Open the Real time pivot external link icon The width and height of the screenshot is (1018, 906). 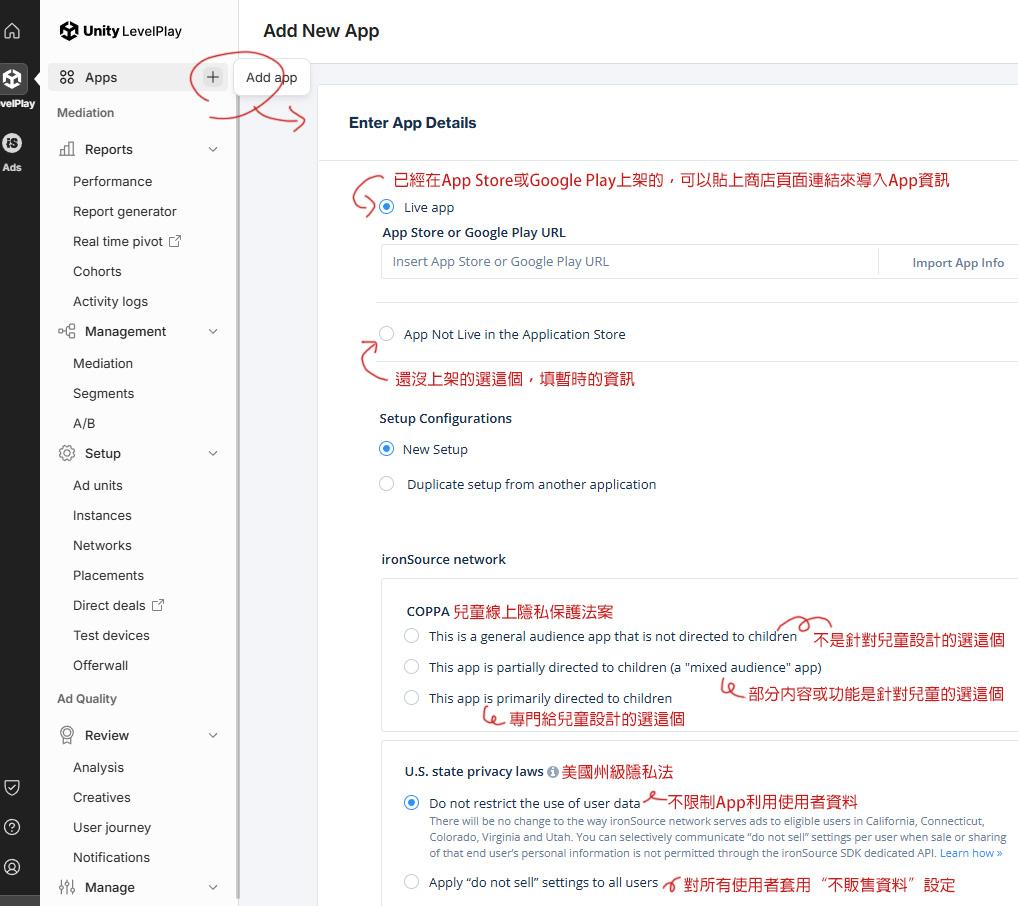(x=178, y=240)
